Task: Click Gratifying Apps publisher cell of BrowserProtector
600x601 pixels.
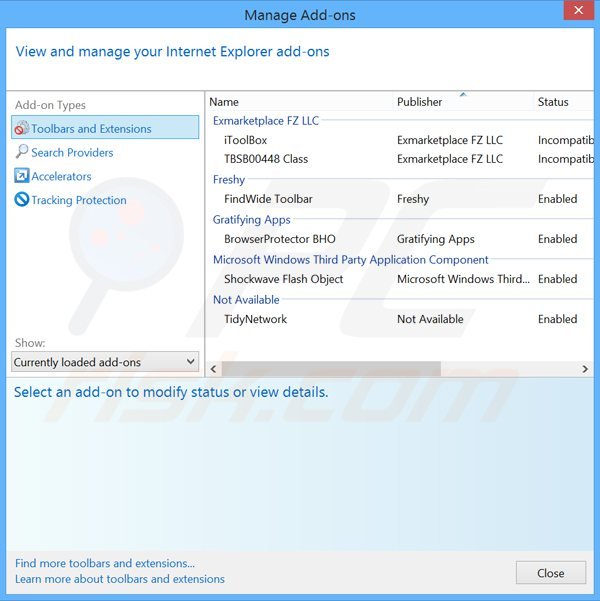Action: point(436,239)
